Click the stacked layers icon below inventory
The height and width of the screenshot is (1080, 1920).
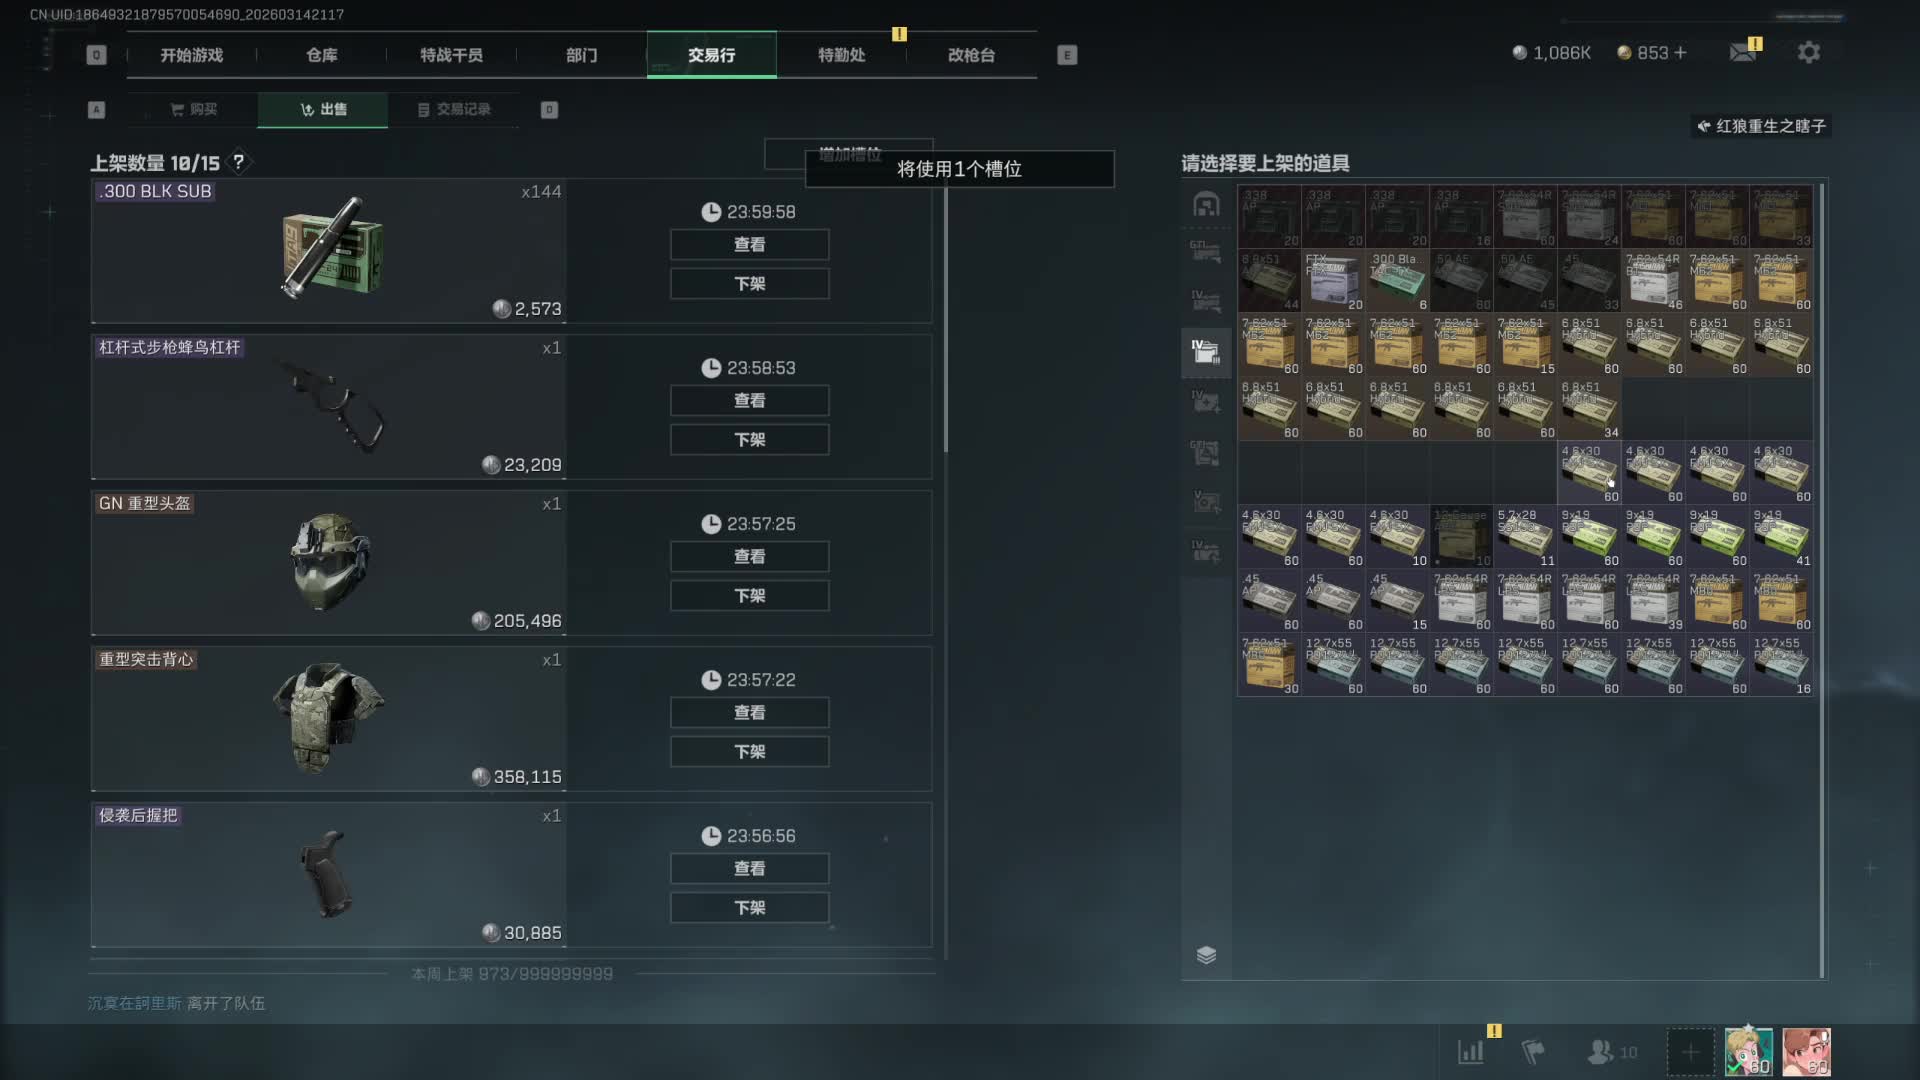[x=1206, y=954]
